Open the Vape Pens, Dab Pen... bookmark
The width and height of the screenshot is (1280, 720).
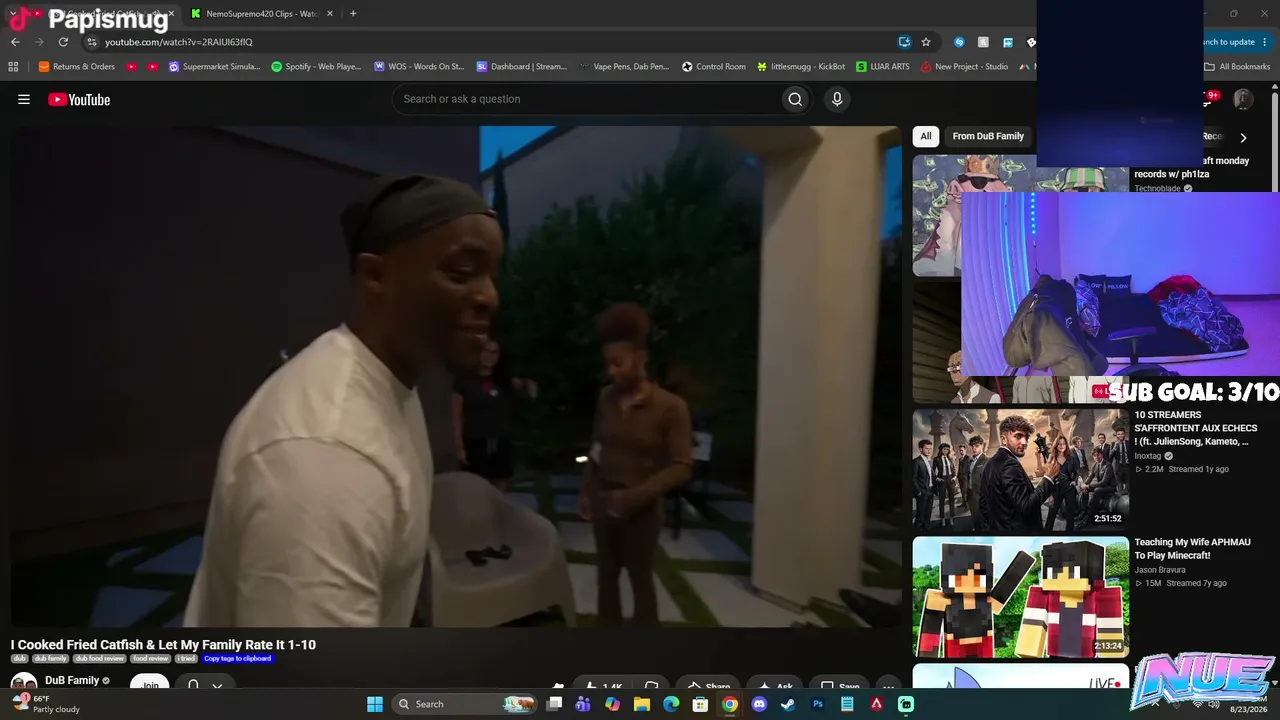click(x=624, y=67)
